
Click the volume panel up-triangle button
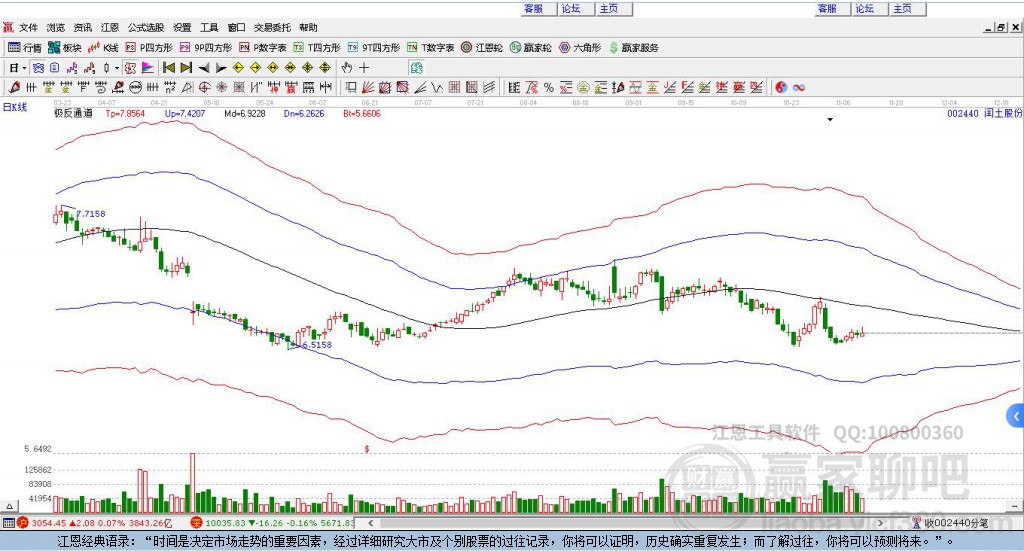pyautogui.click(x=10, y=506)
